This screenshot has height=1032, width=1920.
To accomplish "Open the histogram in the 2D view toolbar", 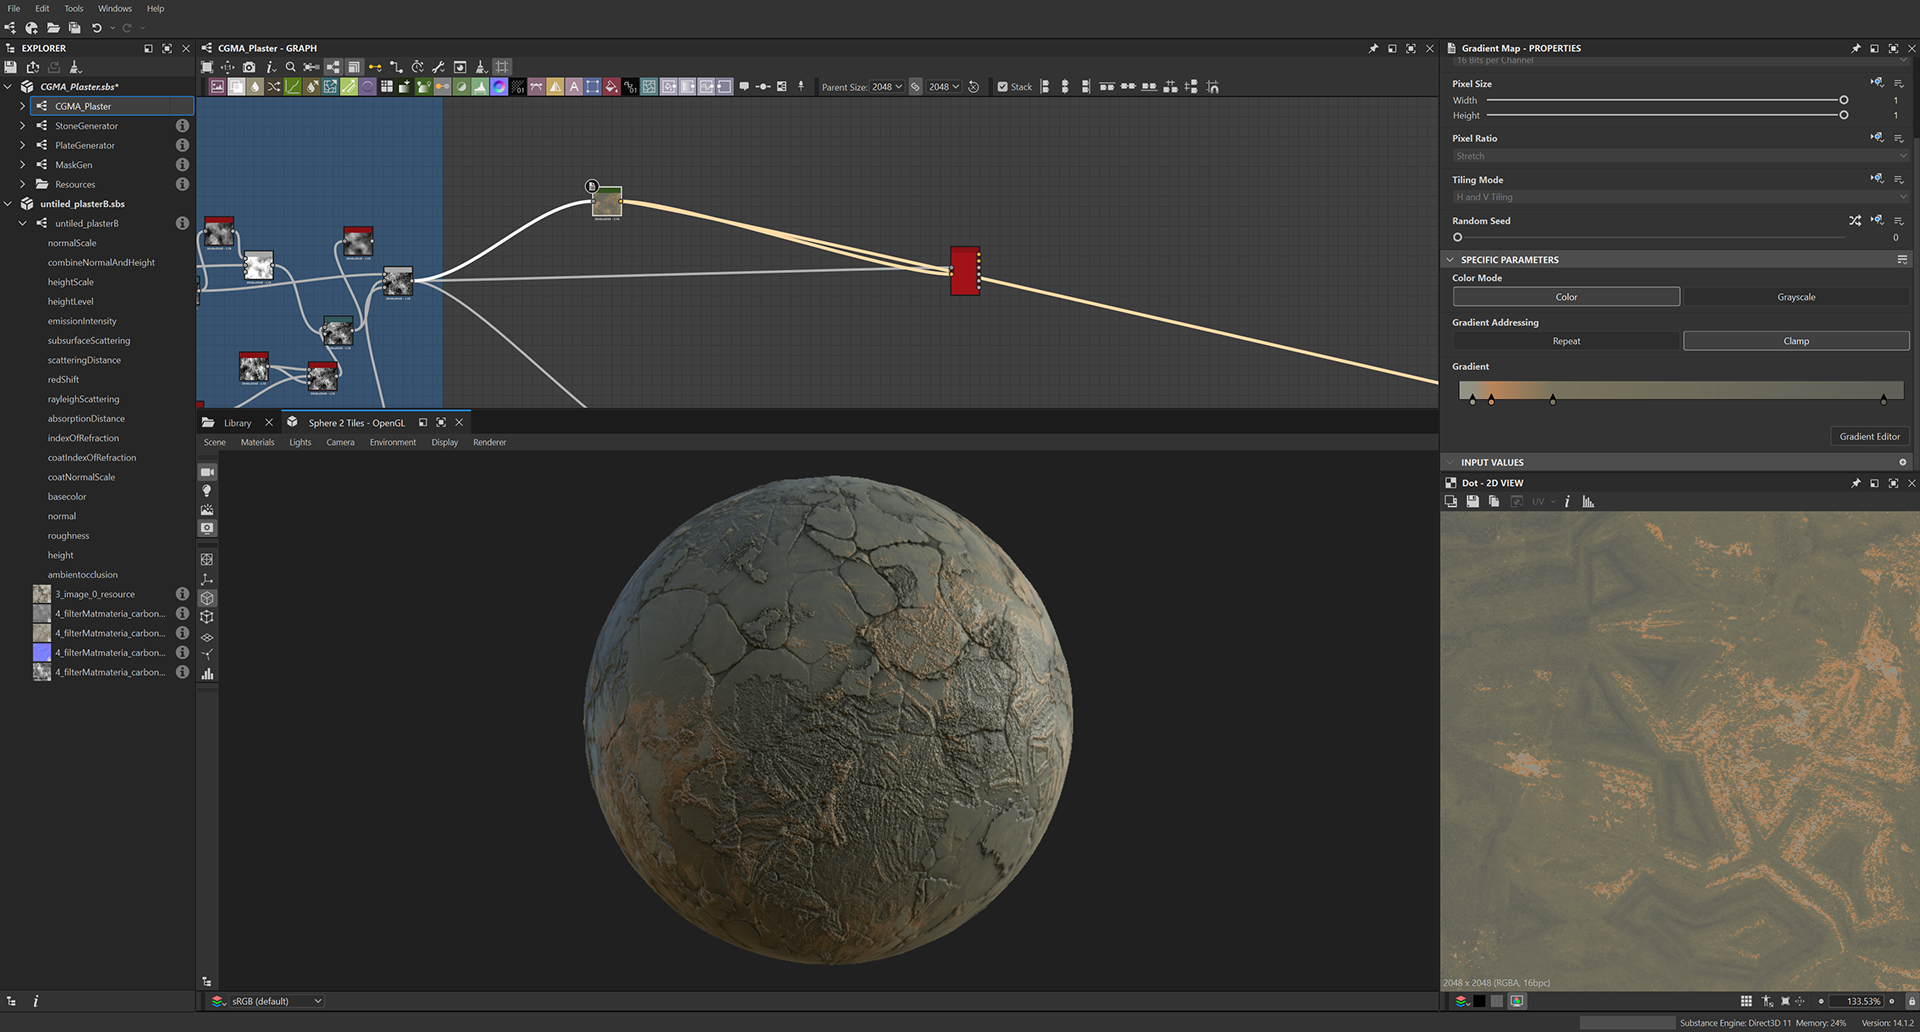I will pyautogui.click(x=1588, y=502).
